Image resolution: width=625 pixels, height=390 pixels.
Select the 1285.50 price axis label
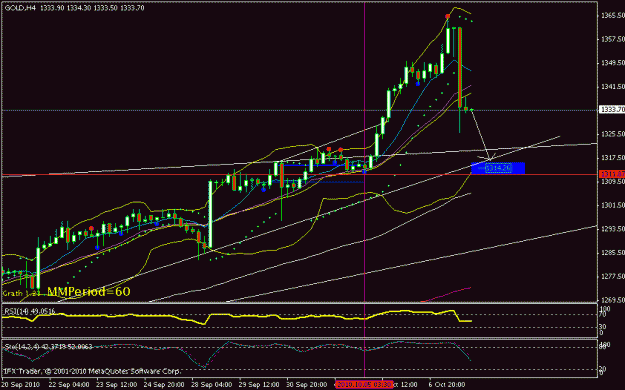tap(613, 253)
